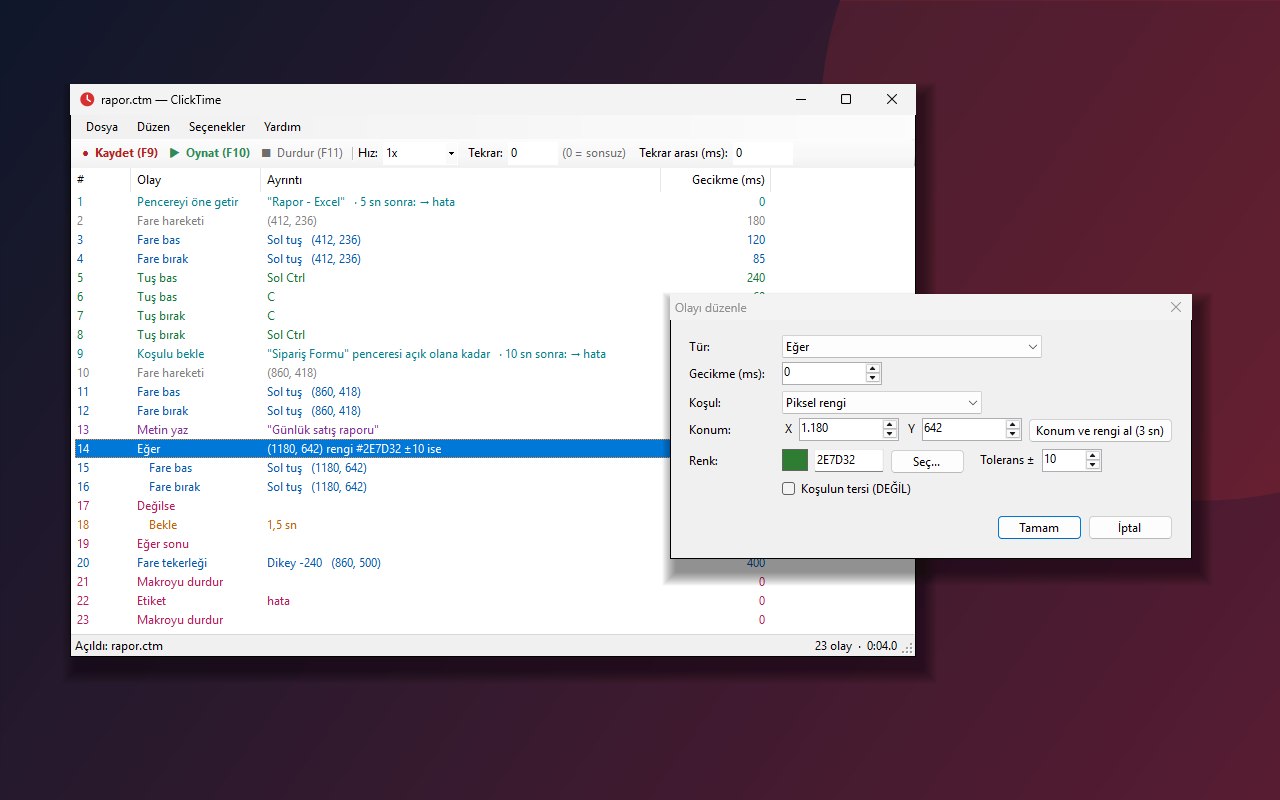Open the Koşul dropdown showing Piksel rengi
The width and height of the screenshot is (1280, 800).
point(882,402)
